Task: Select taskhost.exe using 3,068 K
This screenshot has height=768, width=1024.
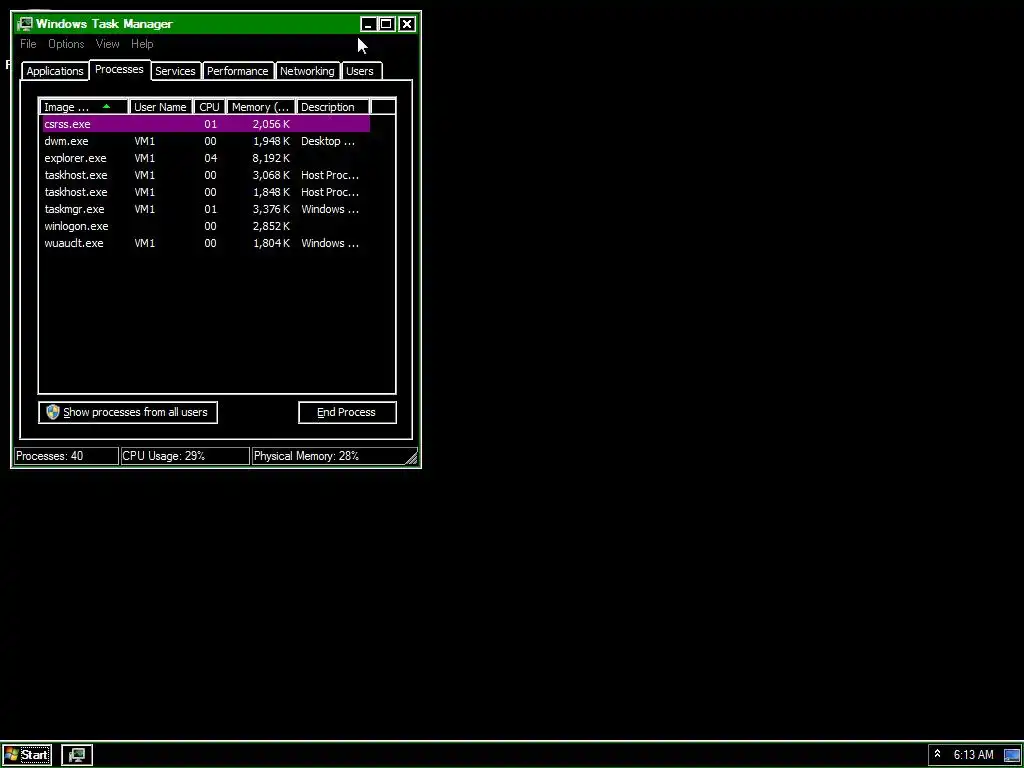Action: [206, 175]
